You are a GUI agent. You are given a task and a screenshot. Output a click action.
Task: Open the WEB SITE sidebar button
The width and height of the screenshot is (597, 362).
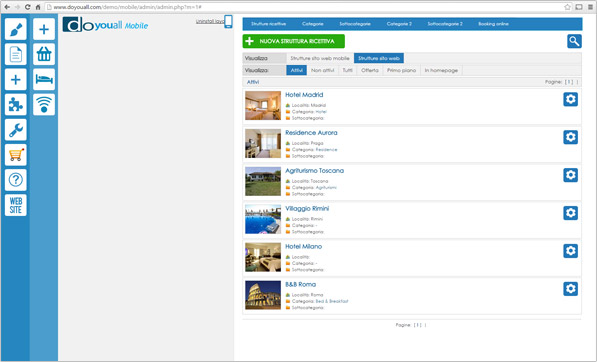16,205
